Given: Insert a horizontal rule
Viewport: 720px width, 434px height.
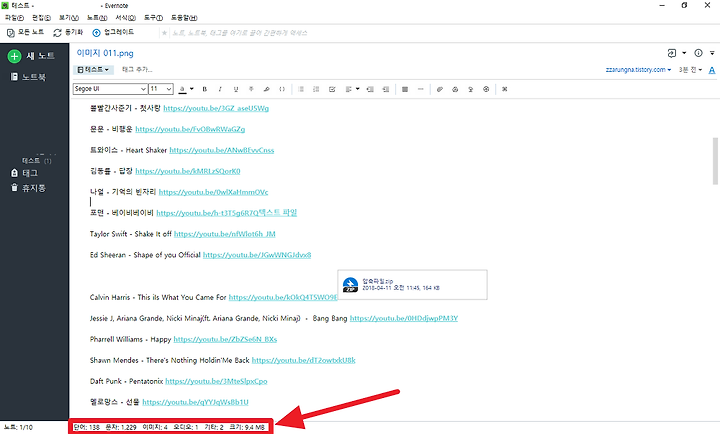Looking at the screenshot, I should tap(421, 89).
